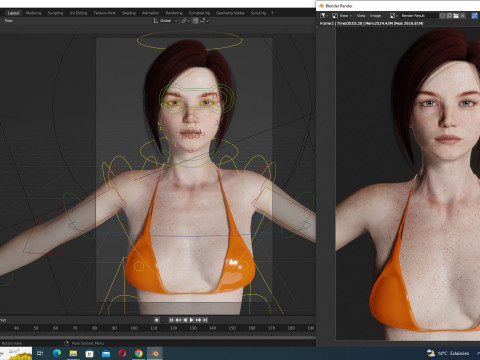Switch to the Scripting workspace
The image size is (480, 360).
[258, 13]
